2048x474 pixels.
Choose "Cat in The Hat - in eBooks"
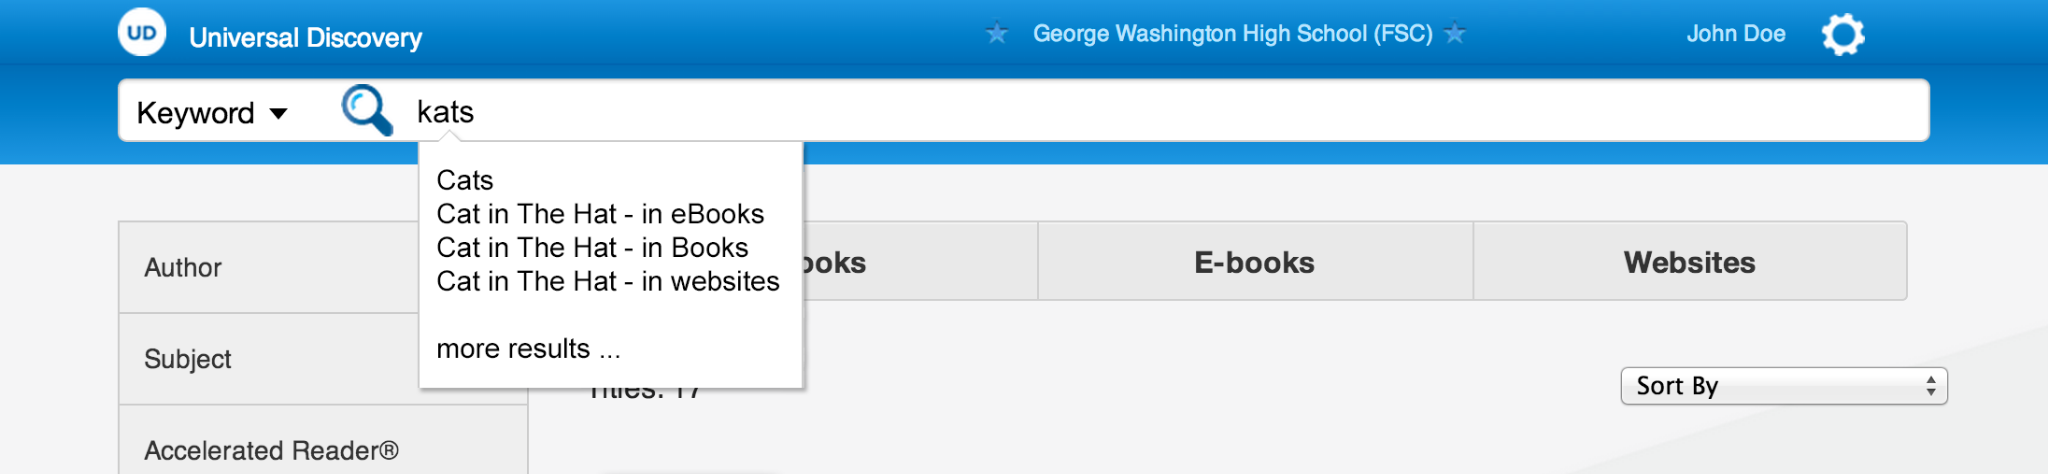[x=600, y=214]
